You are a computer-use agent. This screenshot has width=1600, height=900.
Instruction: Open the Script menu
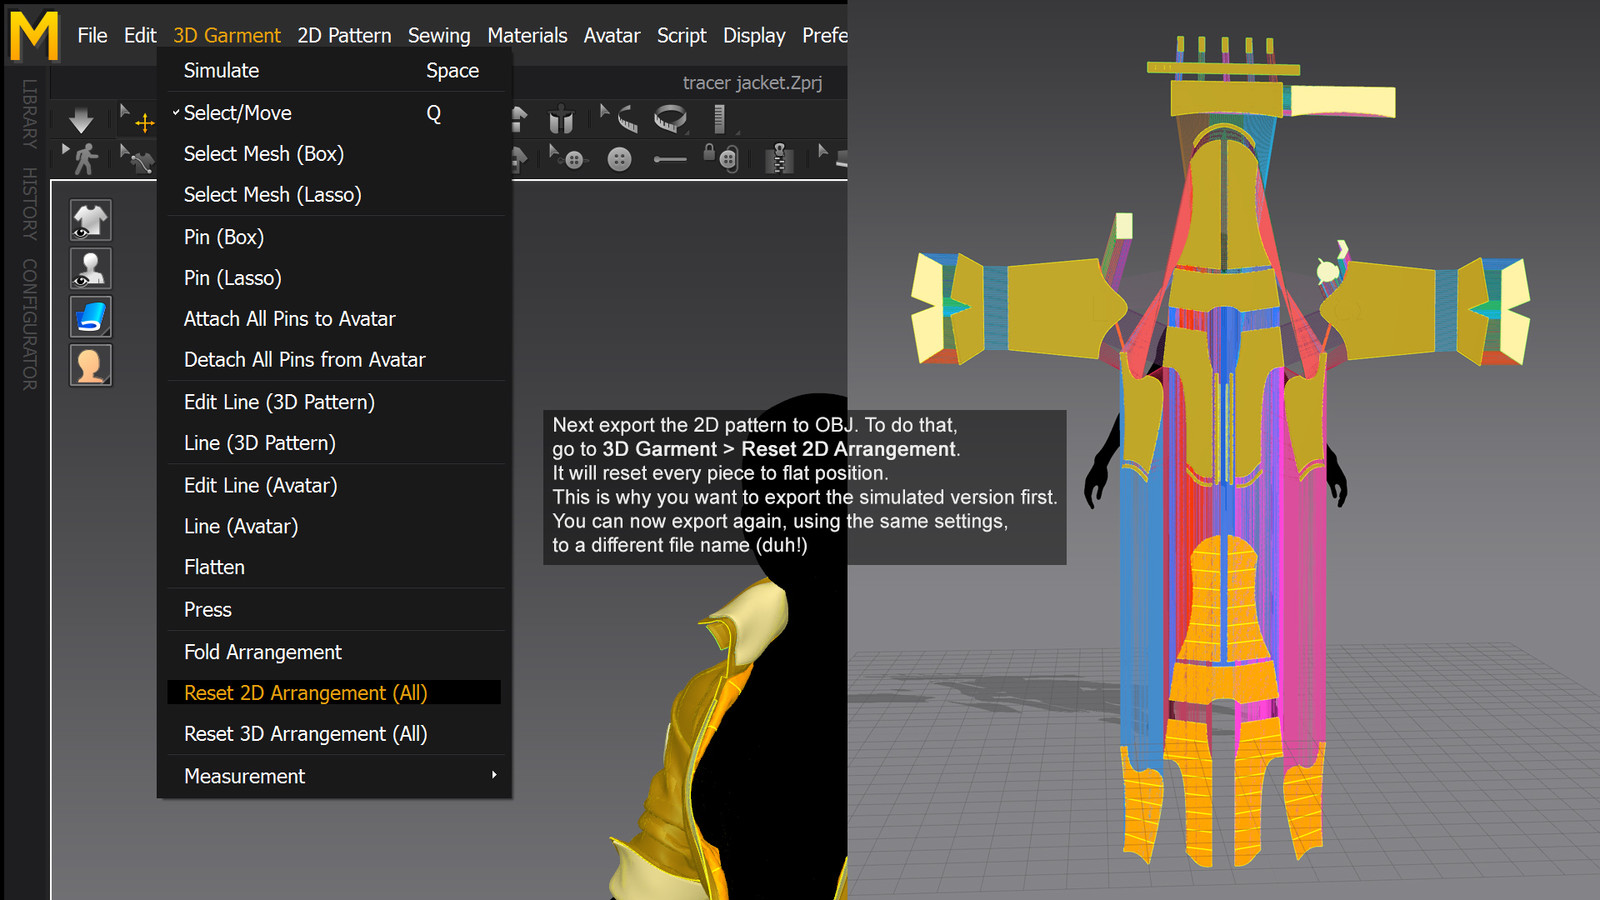(x=682, y=35)
